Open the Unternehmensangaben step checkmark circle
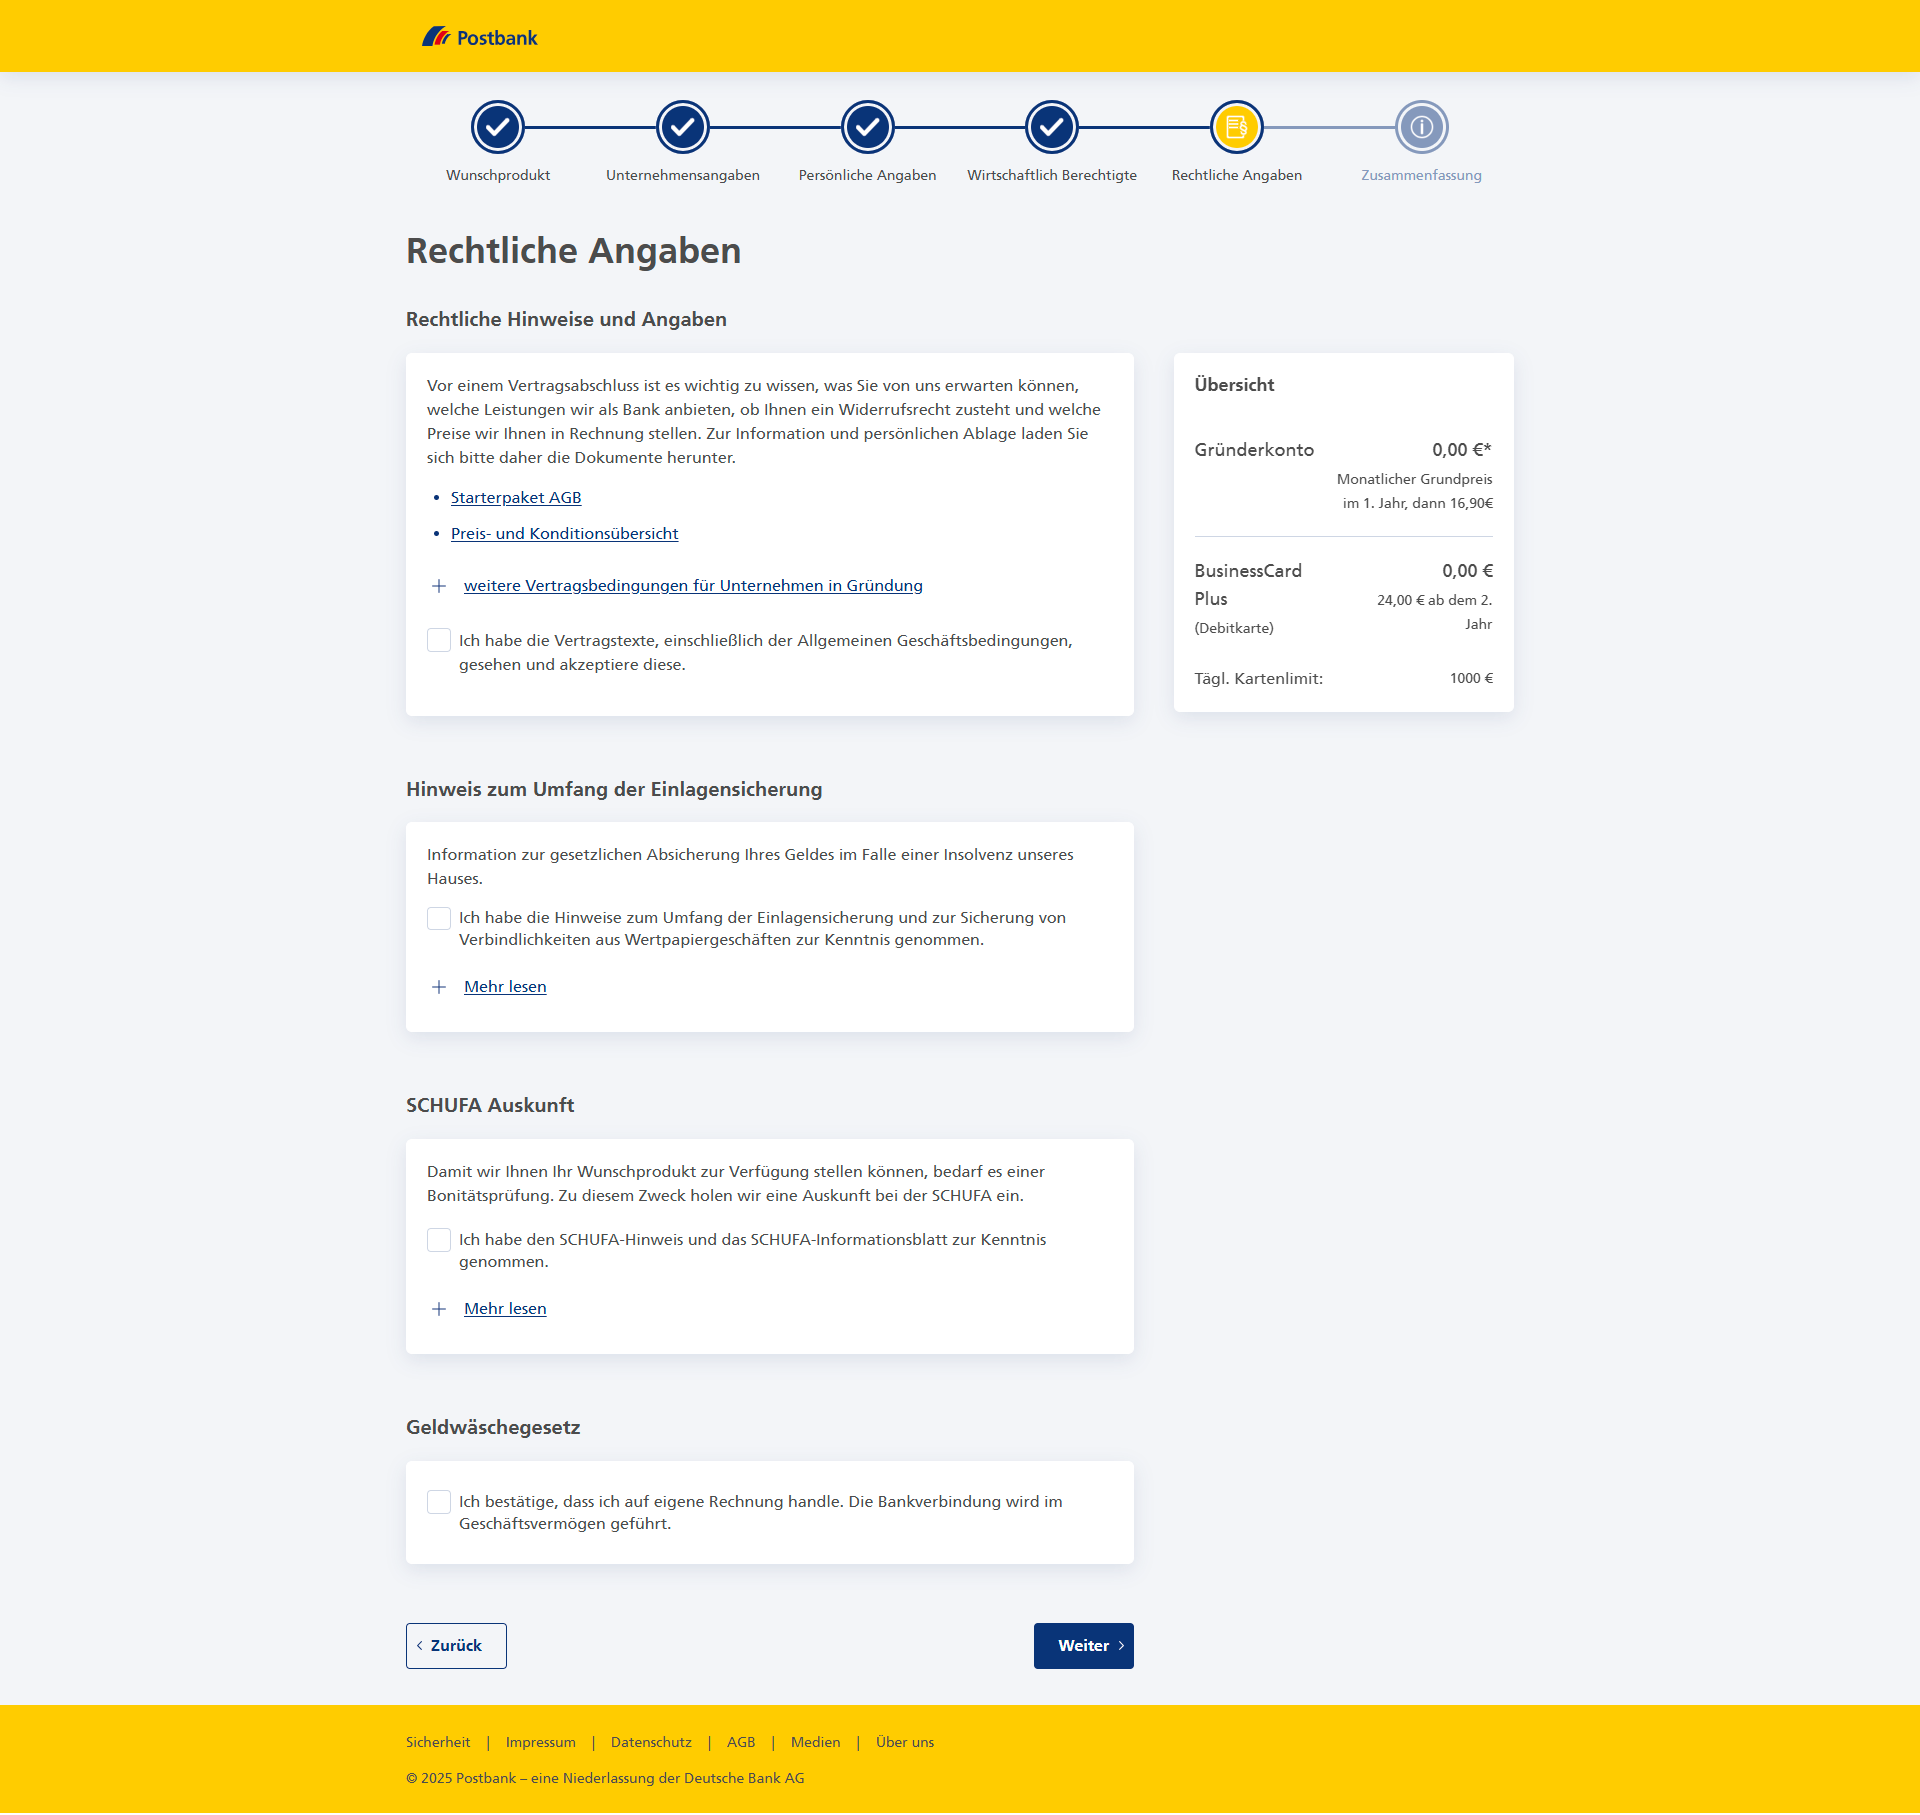 (x=682, y=127)
